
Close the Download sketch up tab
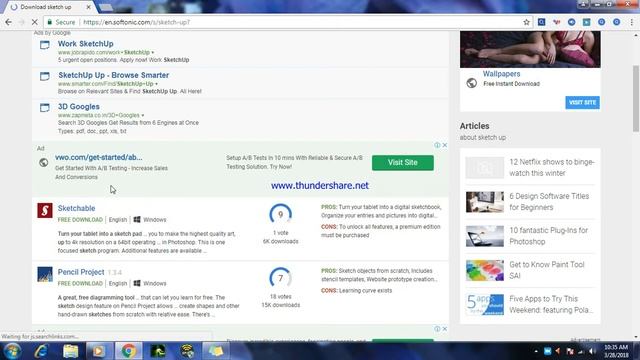coord(89,7)
